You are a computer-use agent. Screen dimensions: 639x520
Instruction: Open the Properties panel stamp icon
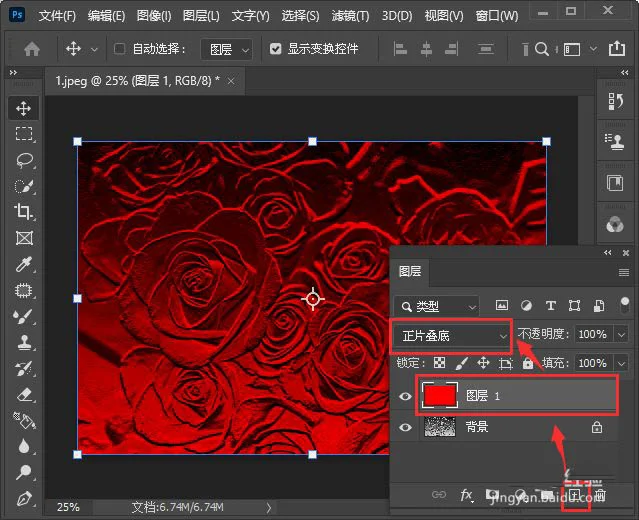(615, 141)
